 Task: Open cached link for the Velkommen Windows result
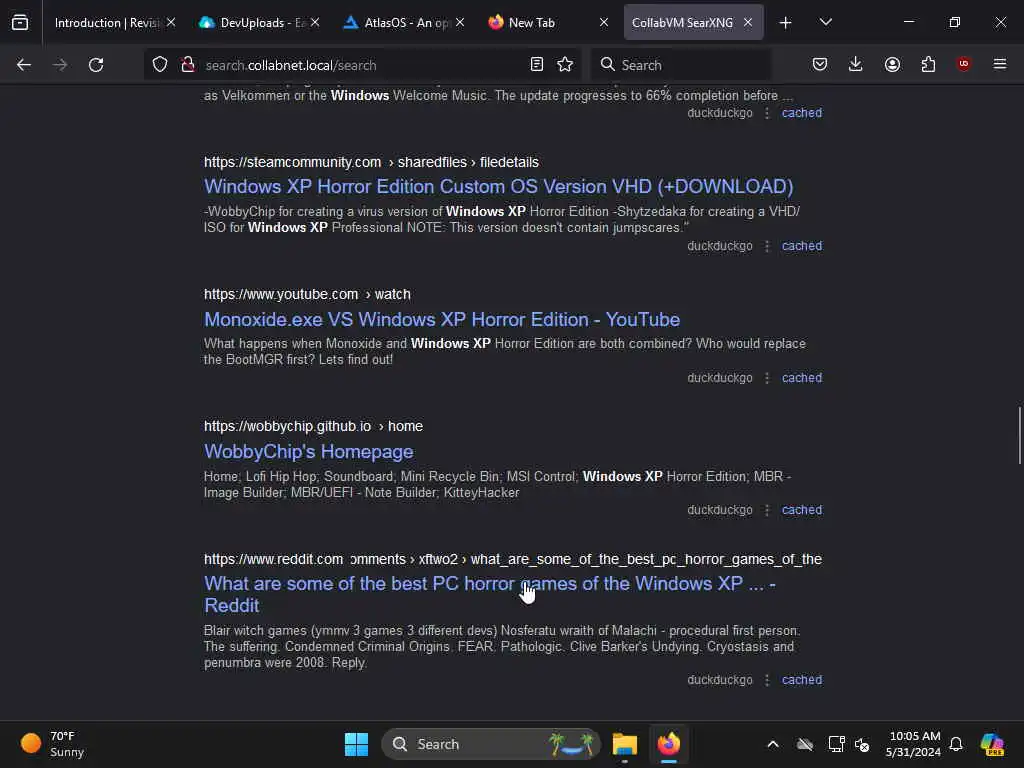802,113
